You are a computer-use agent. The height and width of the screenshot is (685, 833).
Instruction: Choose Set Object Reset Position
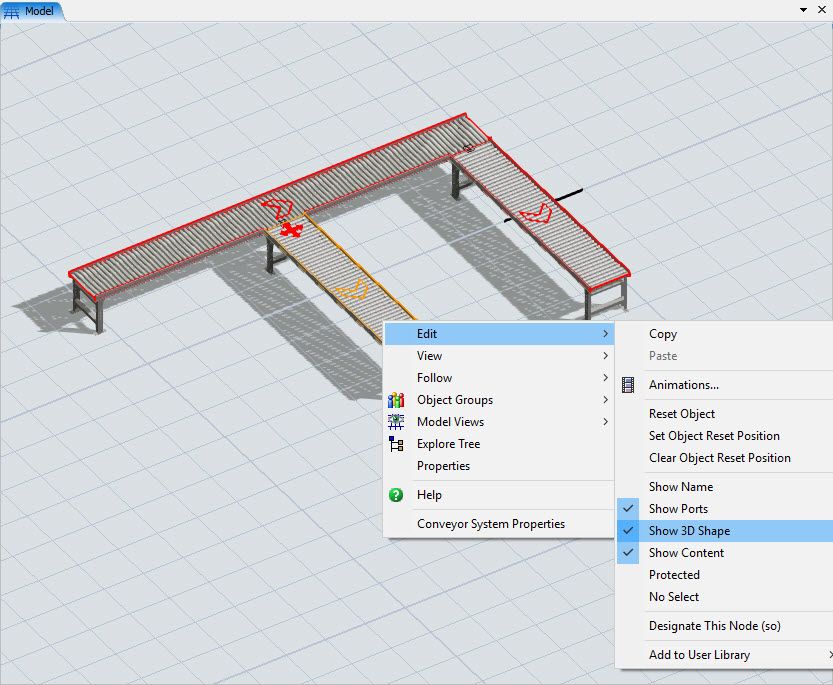(725, 436)
